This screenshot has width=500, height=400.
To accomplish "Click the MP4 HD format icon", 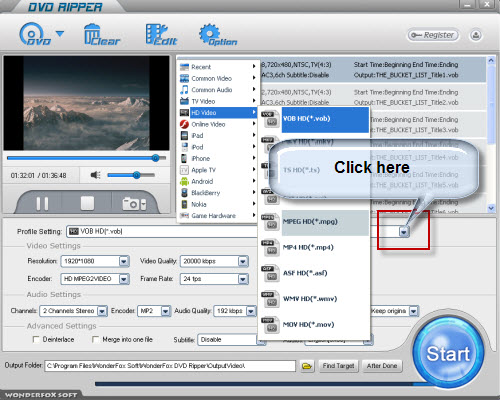I will (x=270, y=248).
